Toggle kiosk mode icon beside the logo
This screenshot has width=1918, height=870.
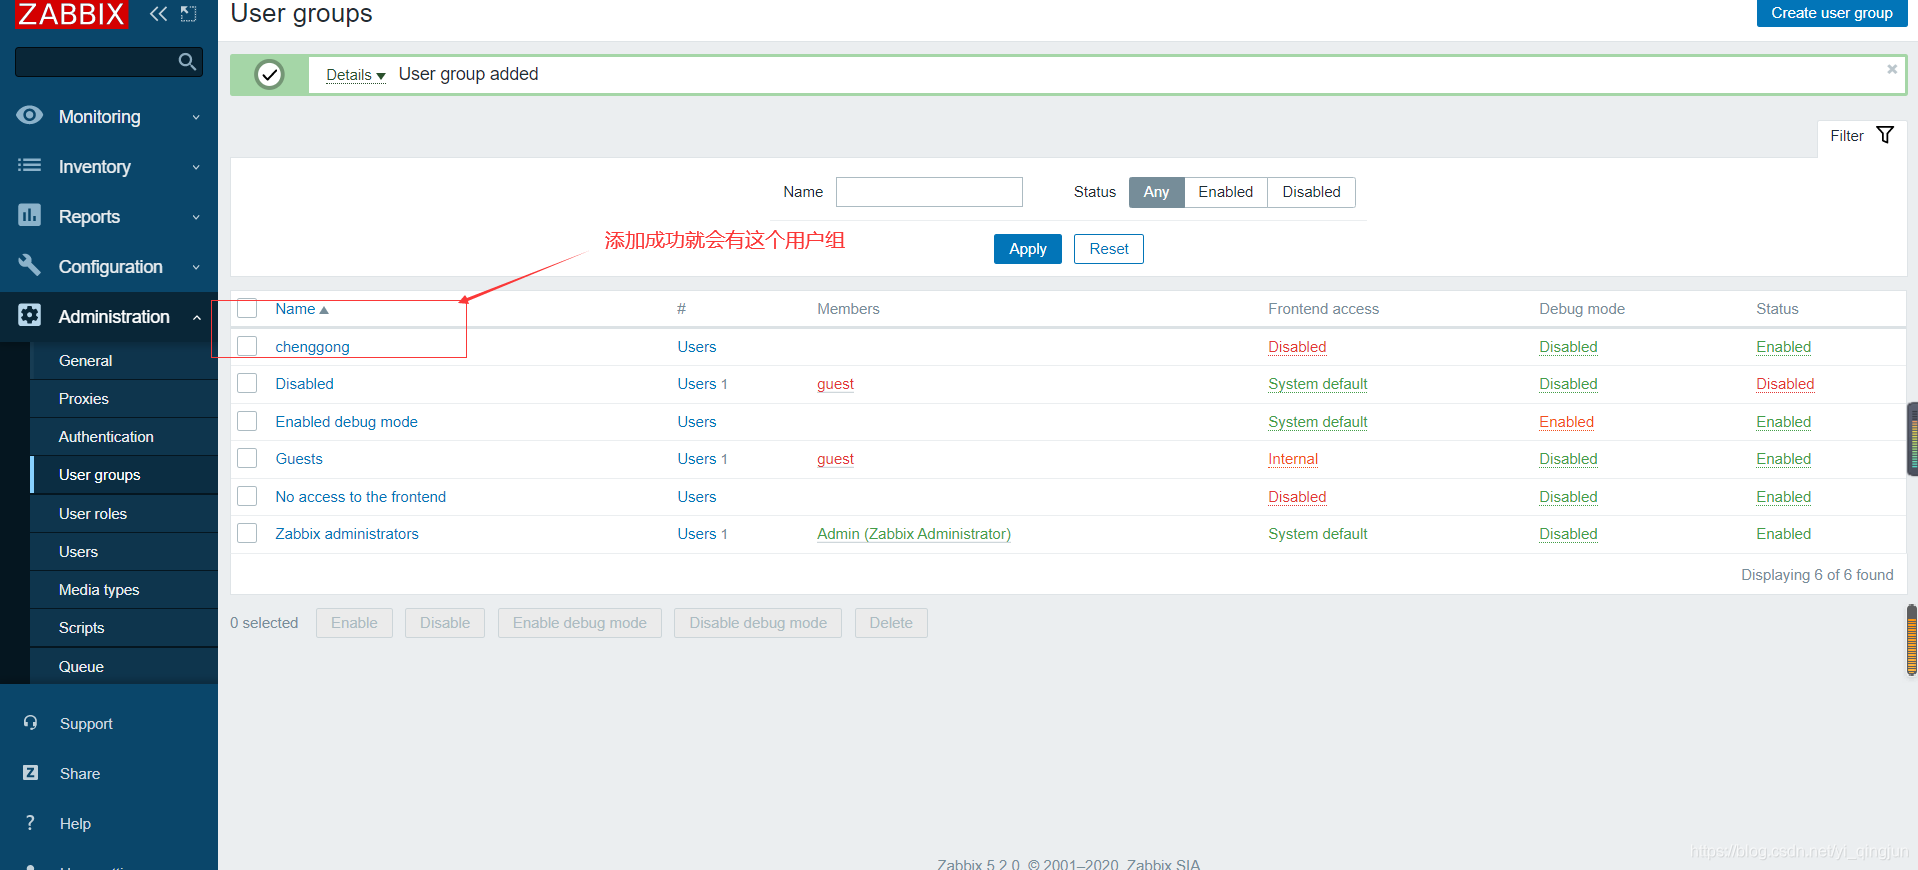click(188, 14)
